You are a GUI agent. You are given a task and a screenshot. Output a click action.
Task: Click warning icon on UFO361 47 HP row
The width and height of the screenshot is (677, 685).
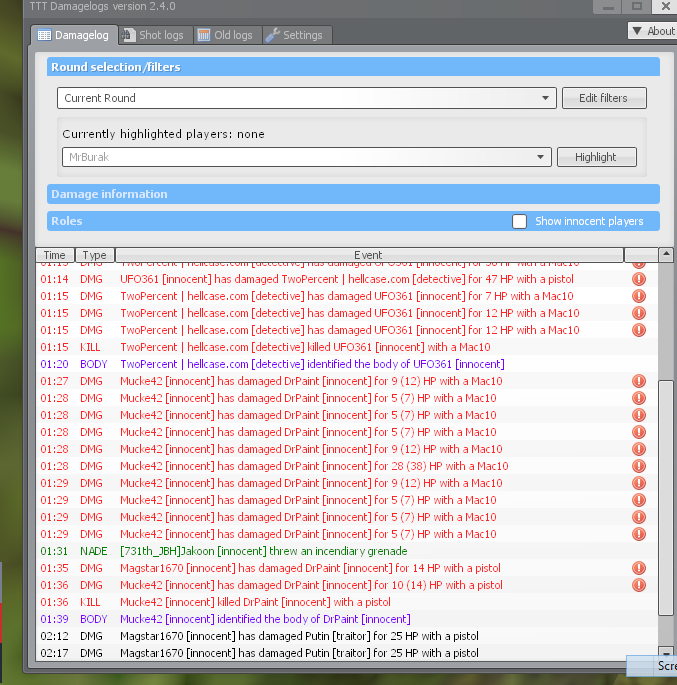(639, 279)
